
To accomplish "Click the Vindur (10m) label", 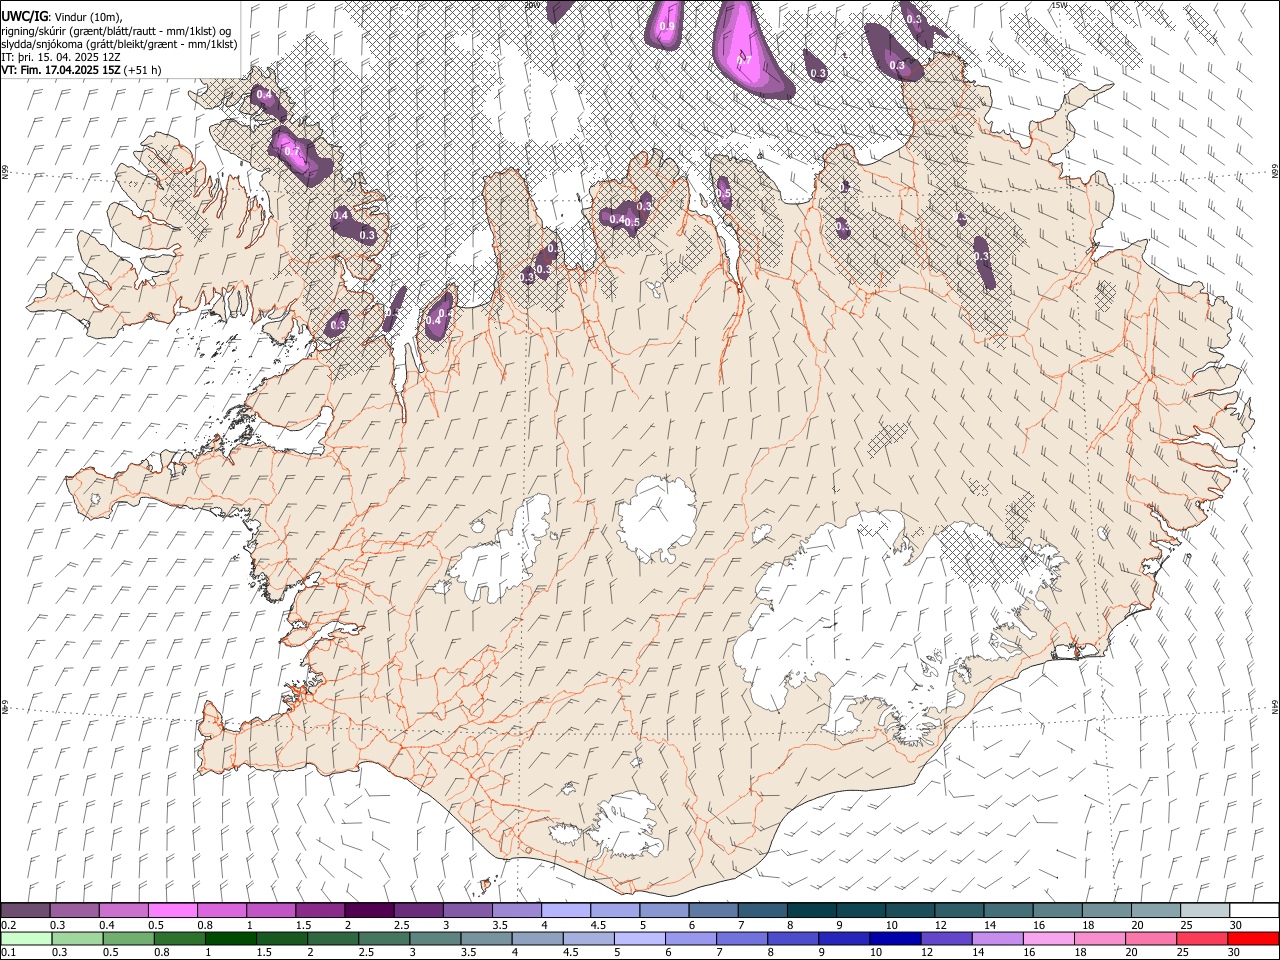I will click(86, 17).
